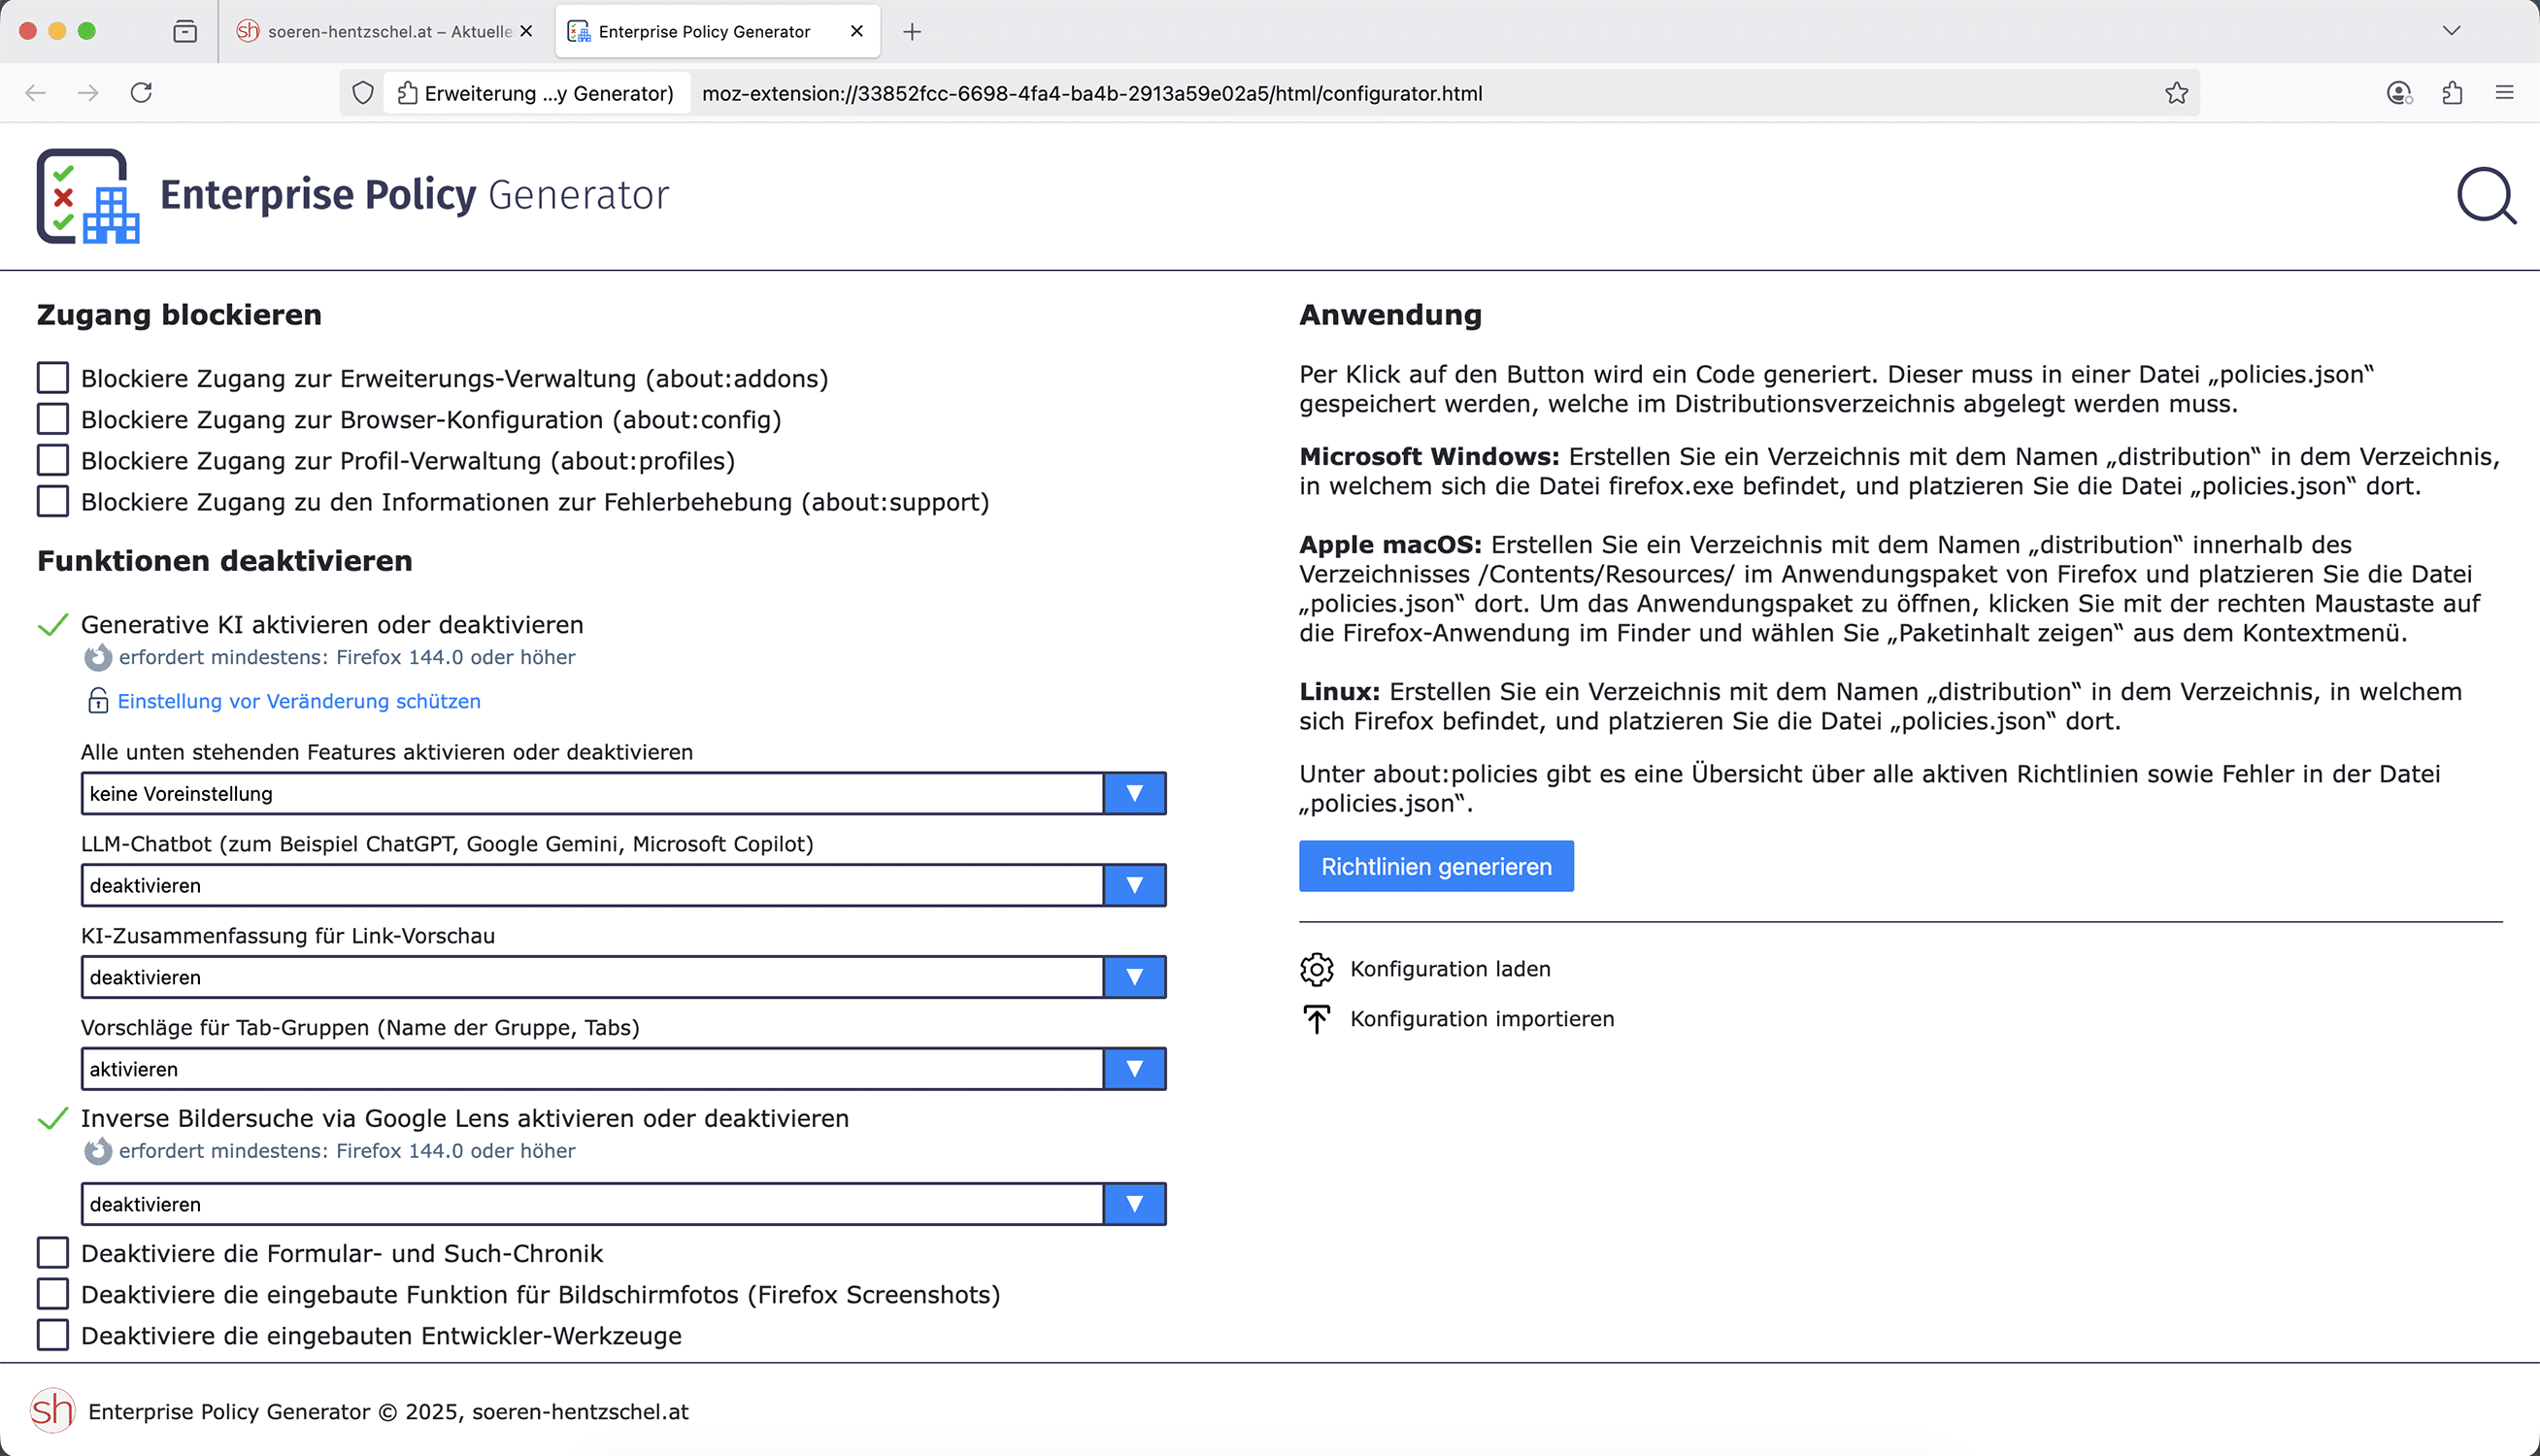
Task: Click the 'Anwendung' heading
Action: (x=1390, y=315)
